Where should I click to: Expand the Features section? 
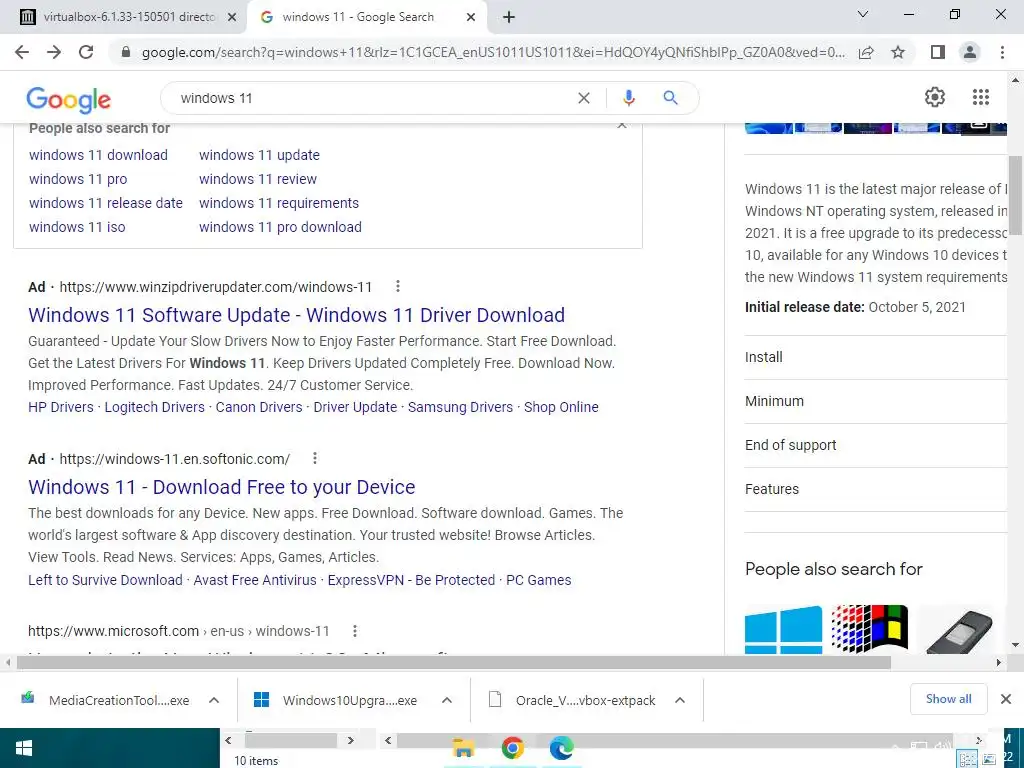tap(876, 488)
